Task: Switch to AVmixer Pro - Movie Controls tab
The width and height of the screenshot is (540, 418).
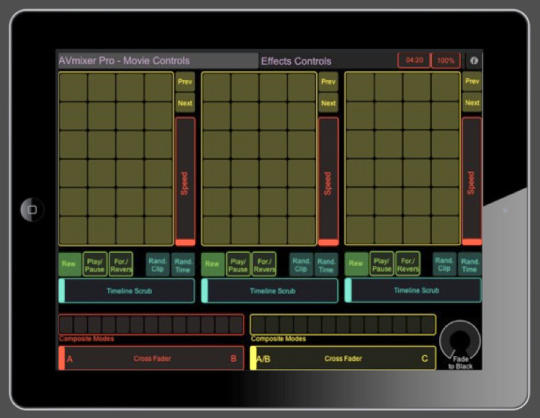Action: coord(158,61)
